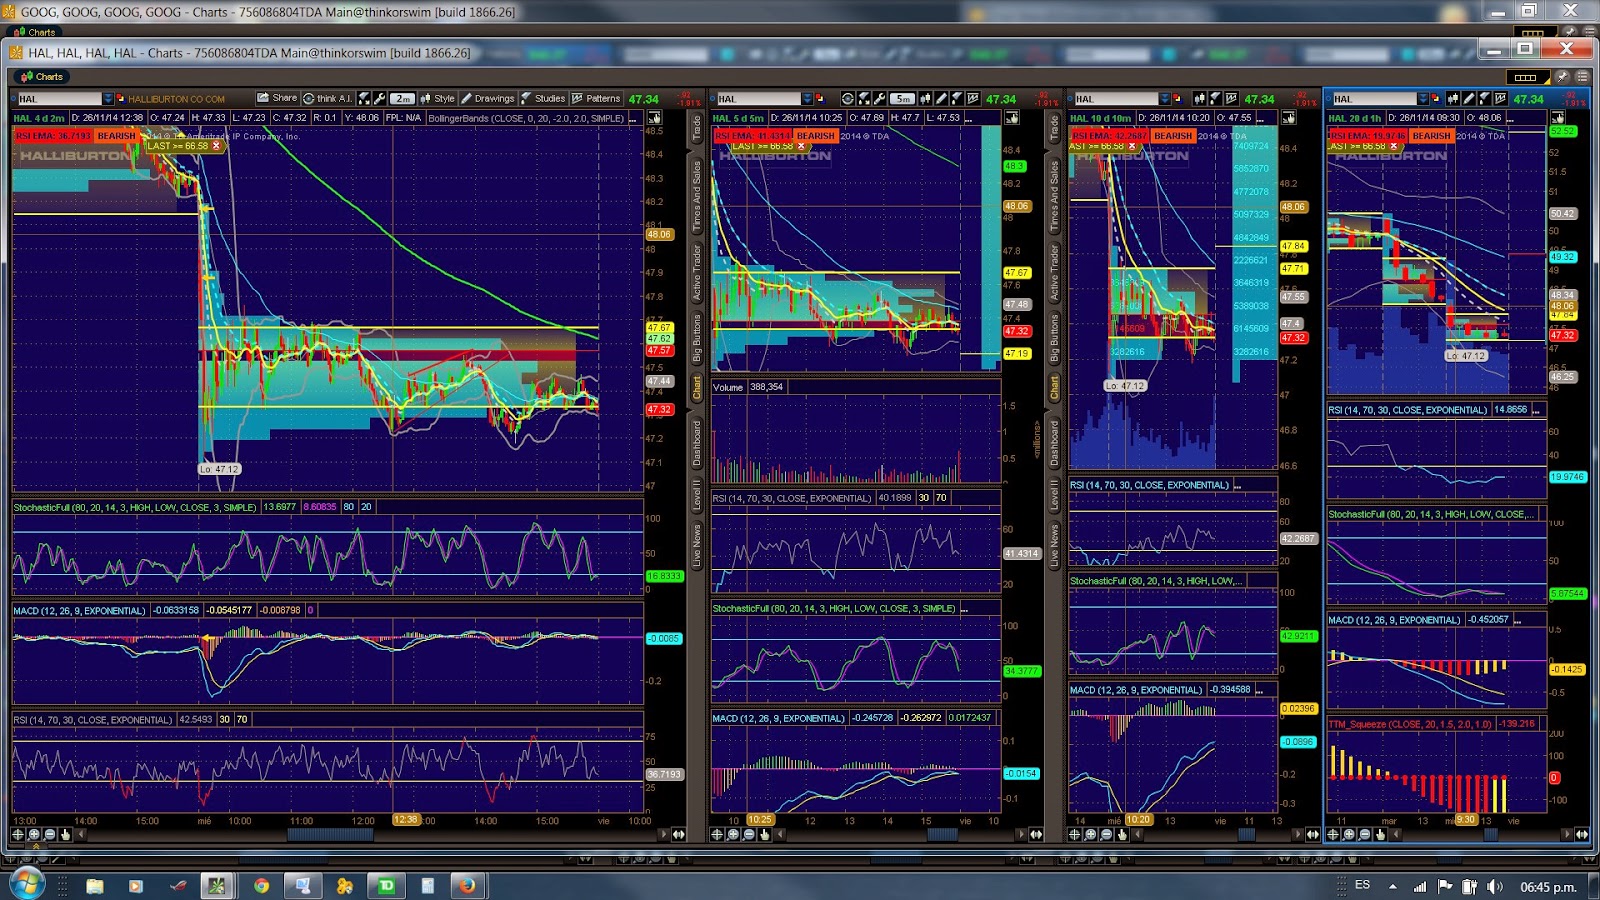Open symbol dropdown in 5m HAL chart
The width and height of the screenshot is (1600, 900).
807,99
